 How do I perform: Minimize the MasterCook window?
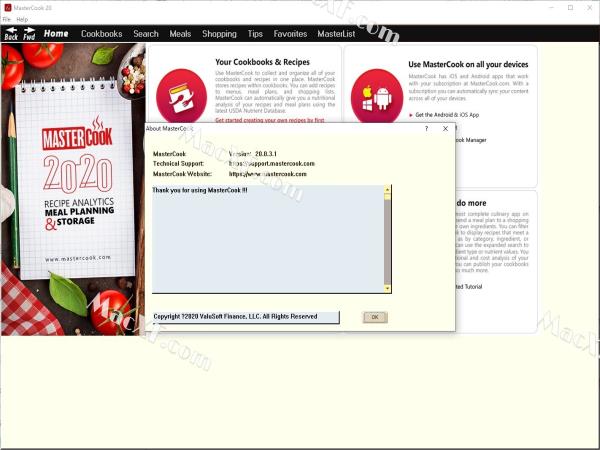pos(552,7)
